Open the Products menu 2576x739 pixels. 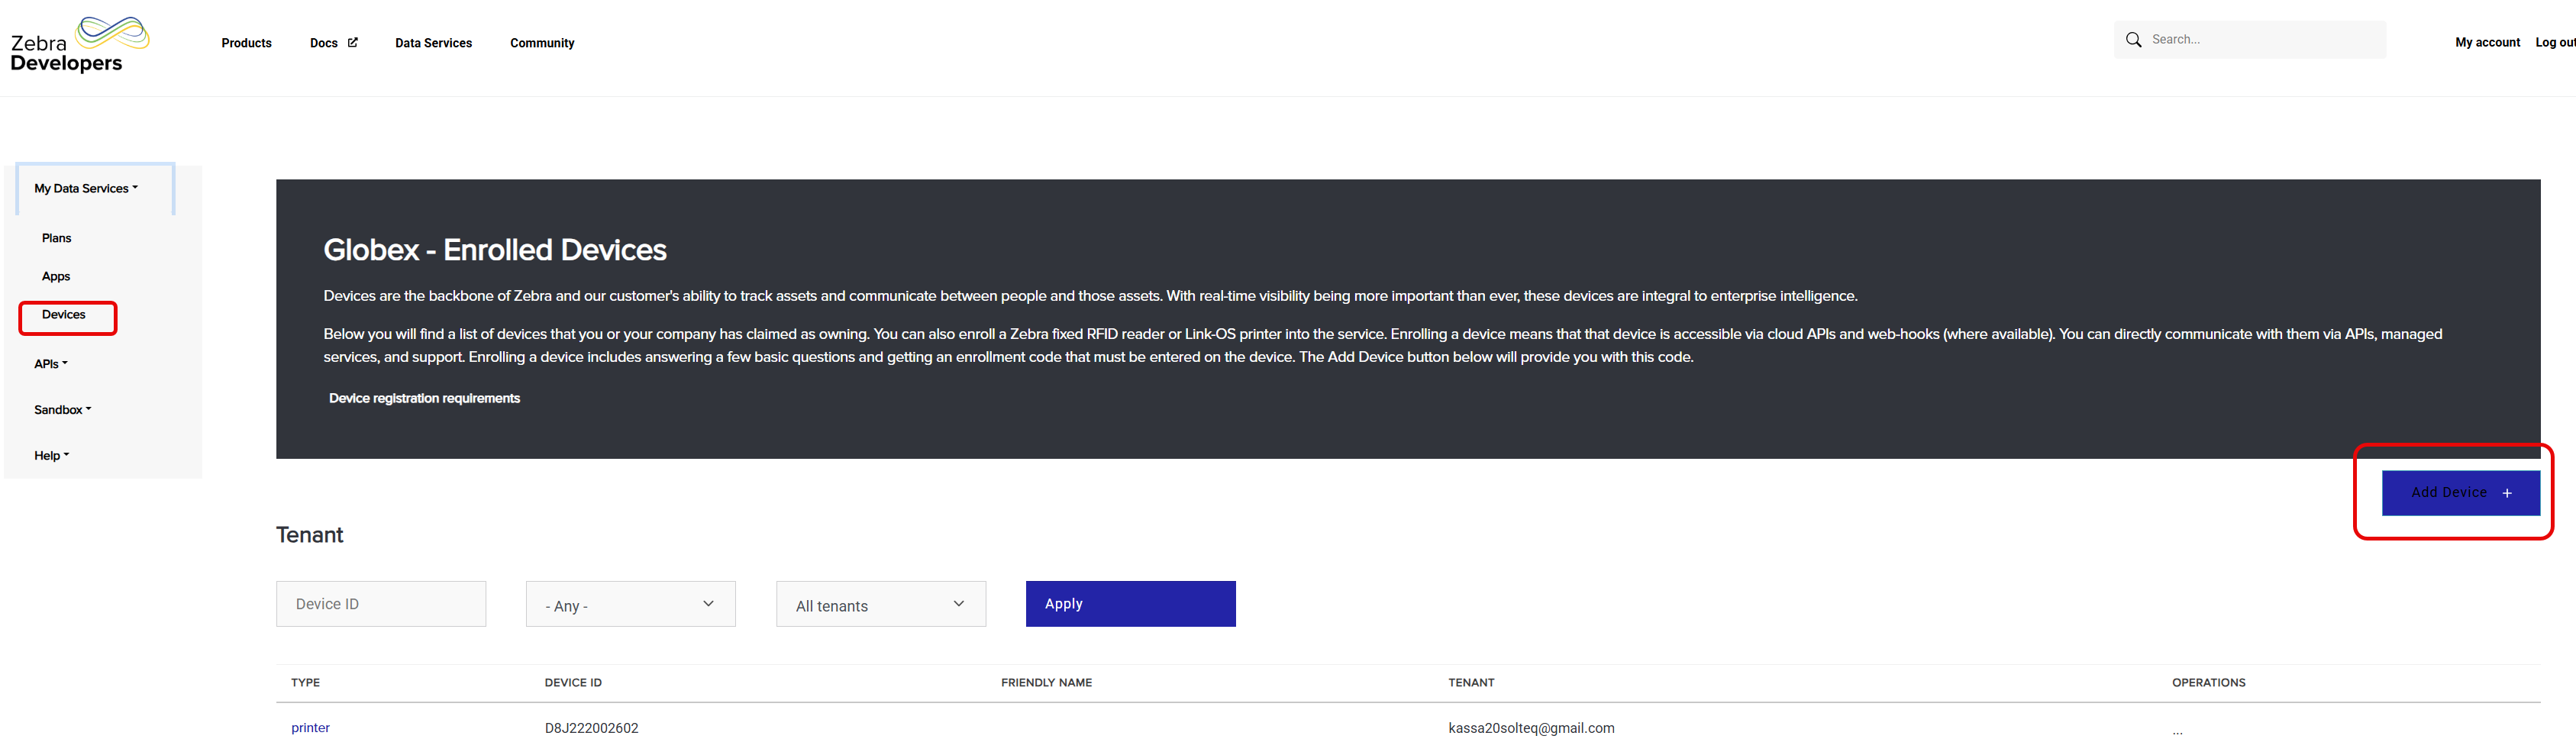tap(246, 43)
